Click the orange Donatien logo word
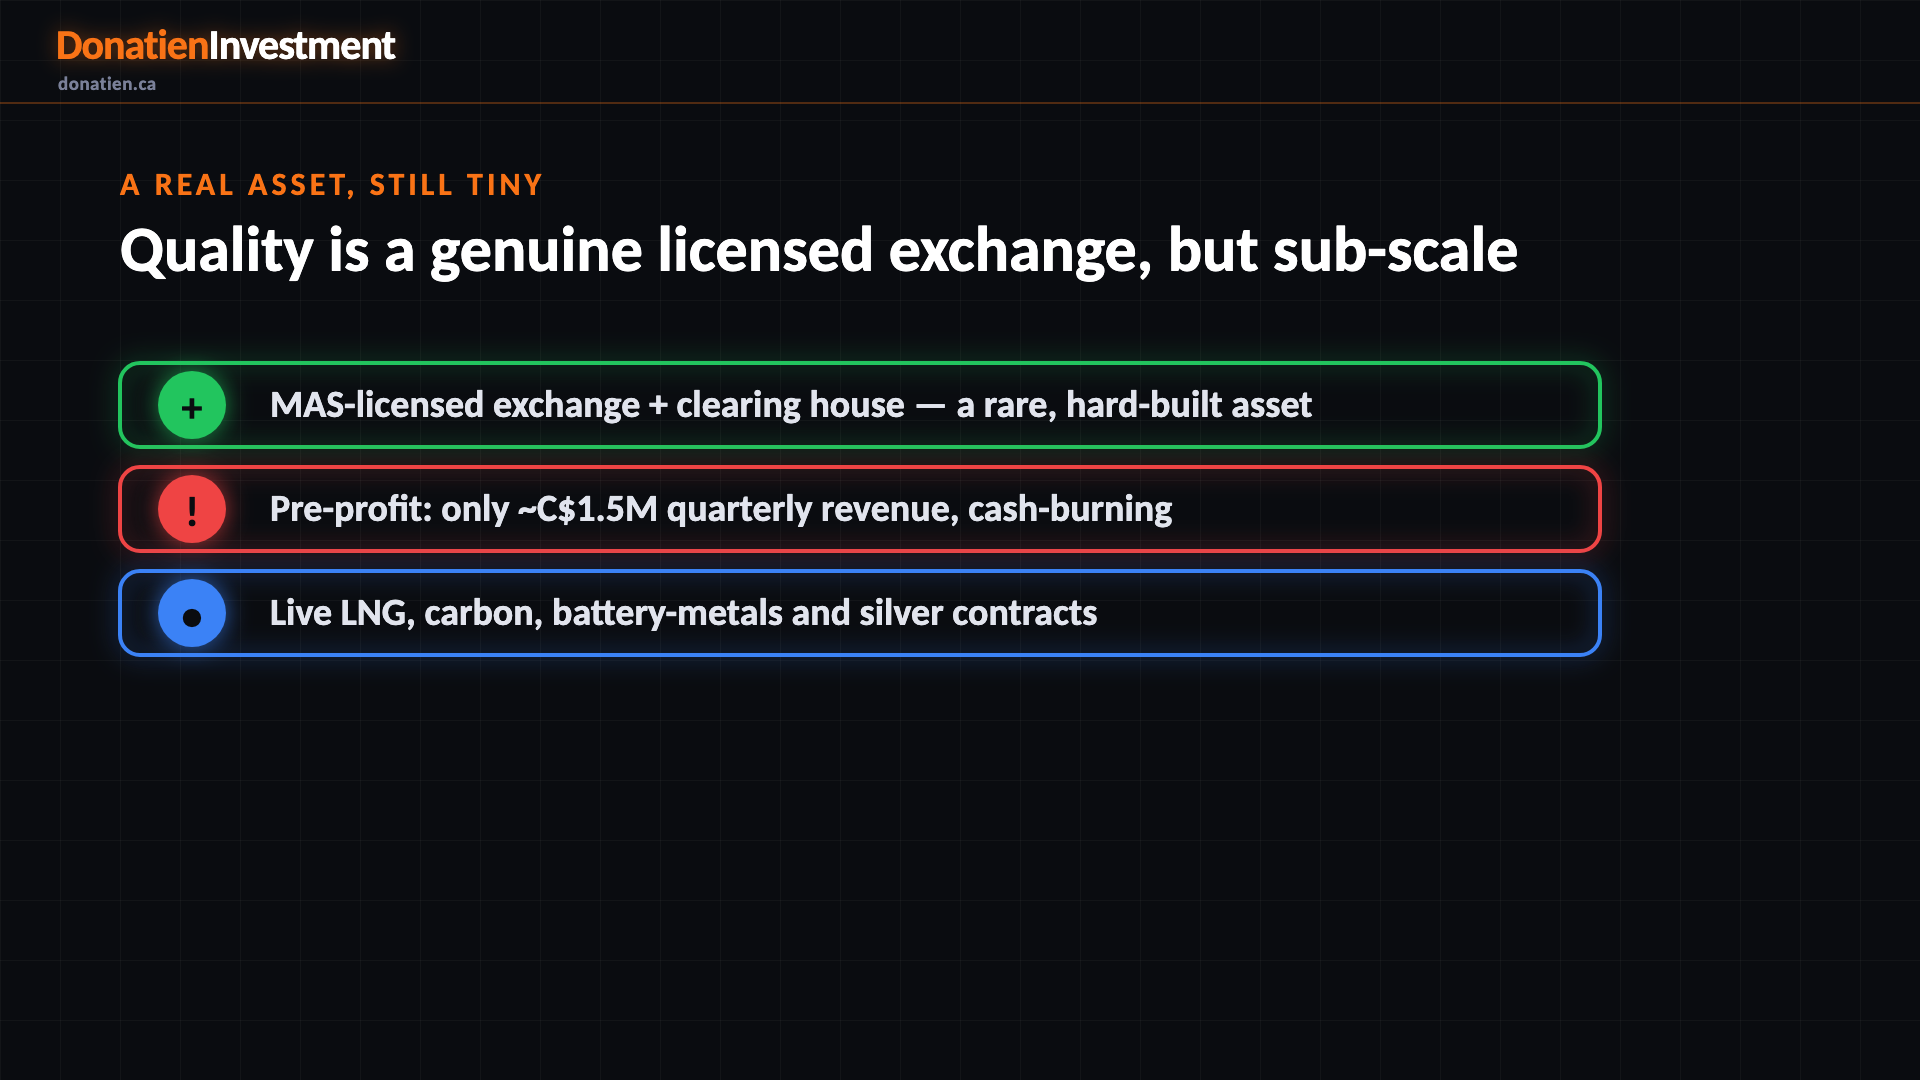This screenshot has height=1080, width=1920. pos(132,46)
